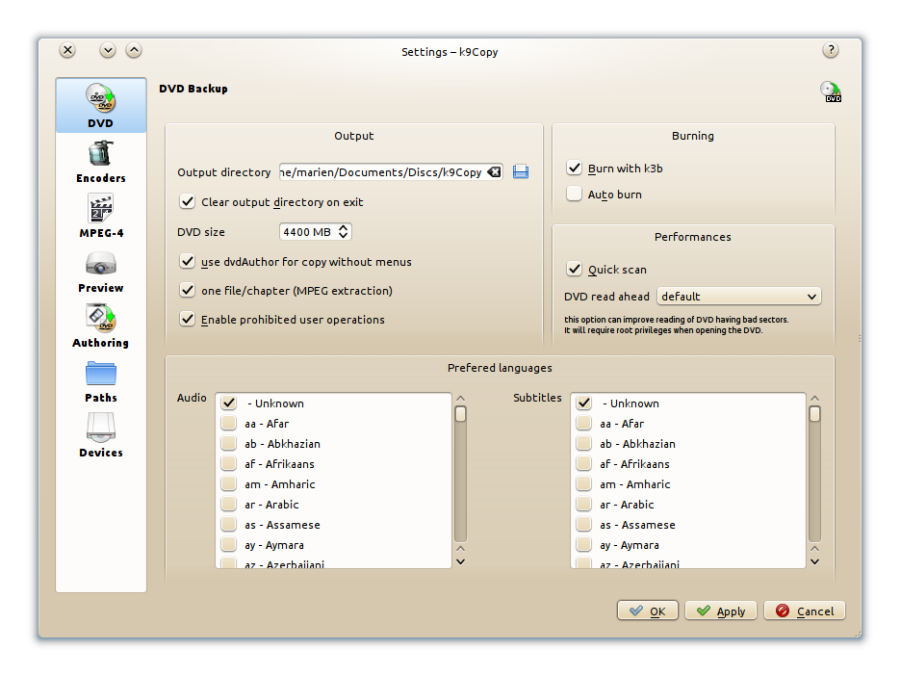Uncheck Unknown in Subtitles language list
This screenshot has width=900, height=676.
[584, 403]
